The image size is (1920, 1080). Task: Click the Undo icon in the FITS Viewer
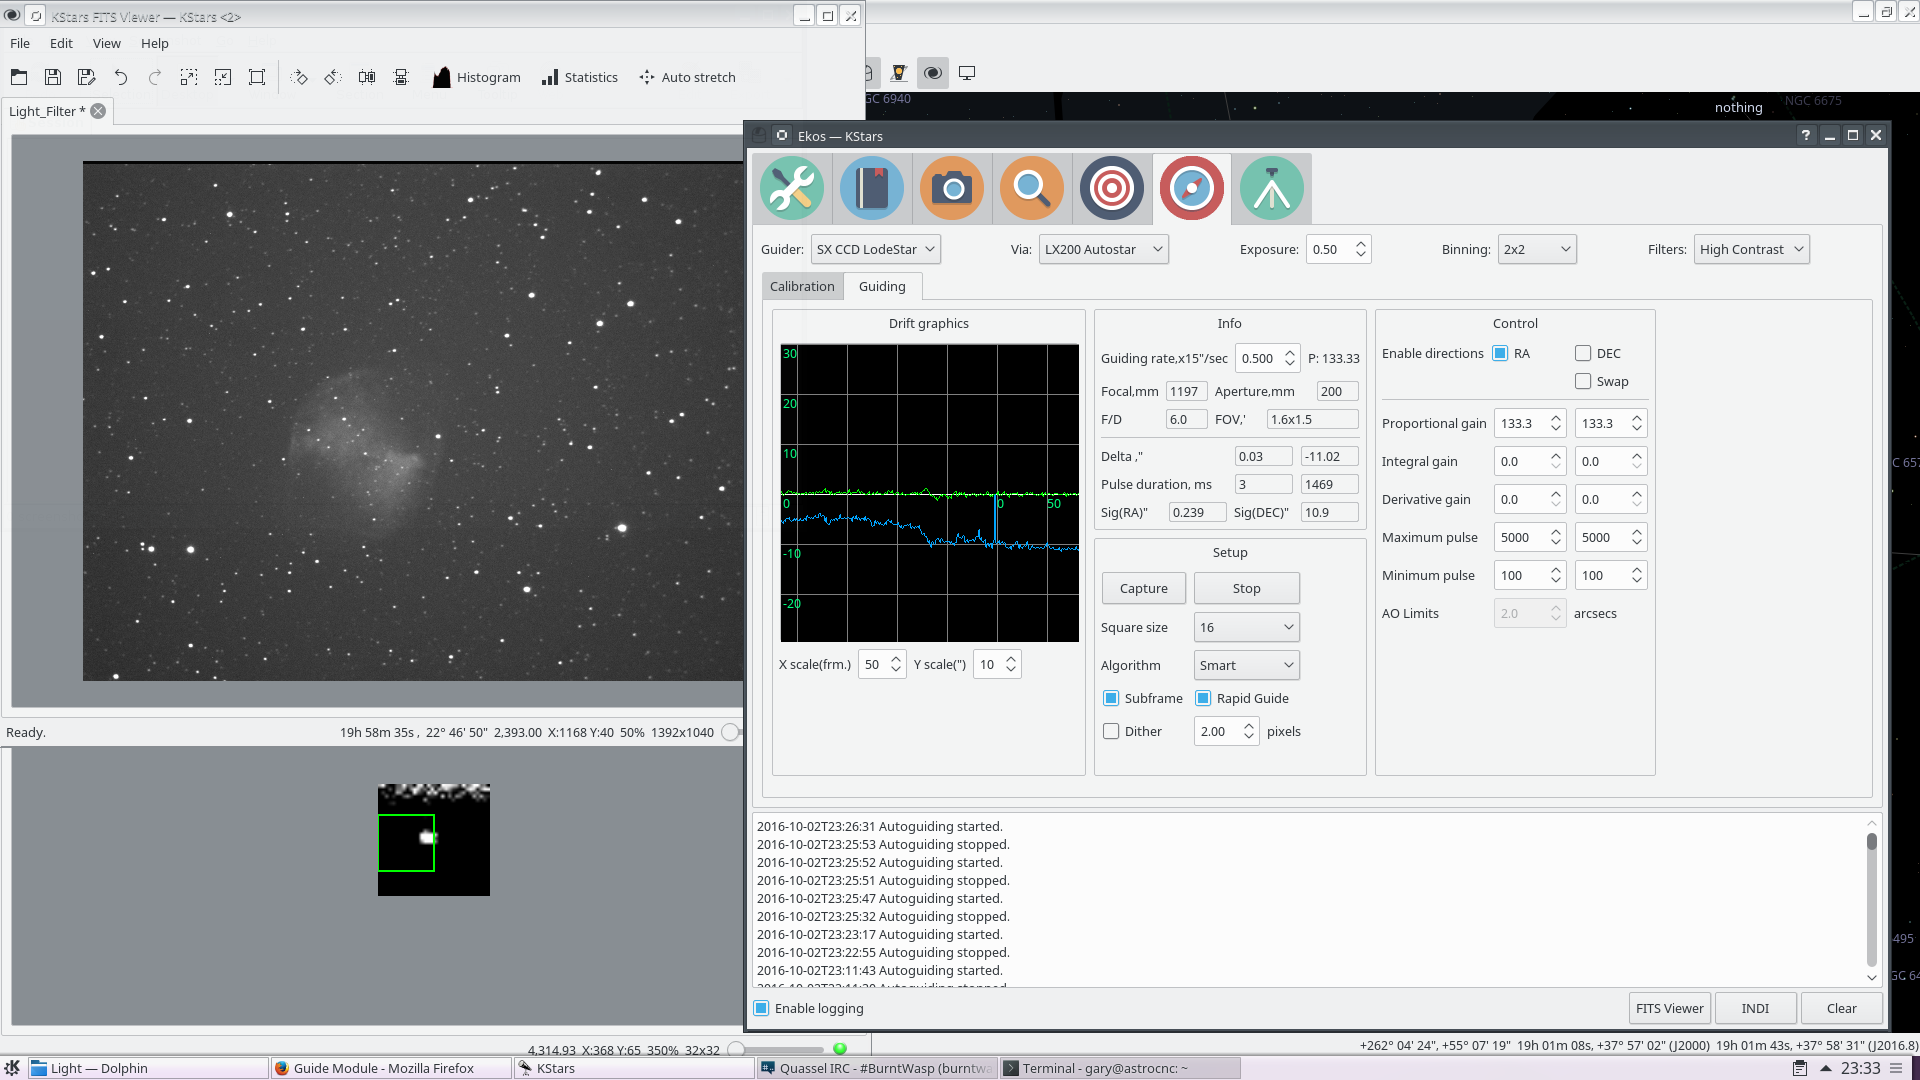pyautogui.click(x=121, y=77)
